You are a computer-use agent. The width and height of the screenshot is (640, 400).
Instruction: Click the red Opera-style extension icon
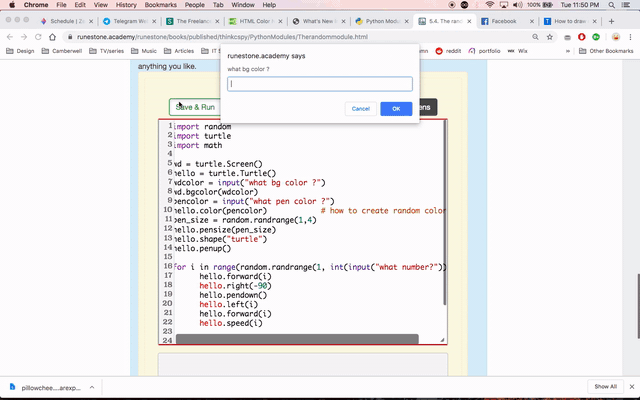(582, 37)
